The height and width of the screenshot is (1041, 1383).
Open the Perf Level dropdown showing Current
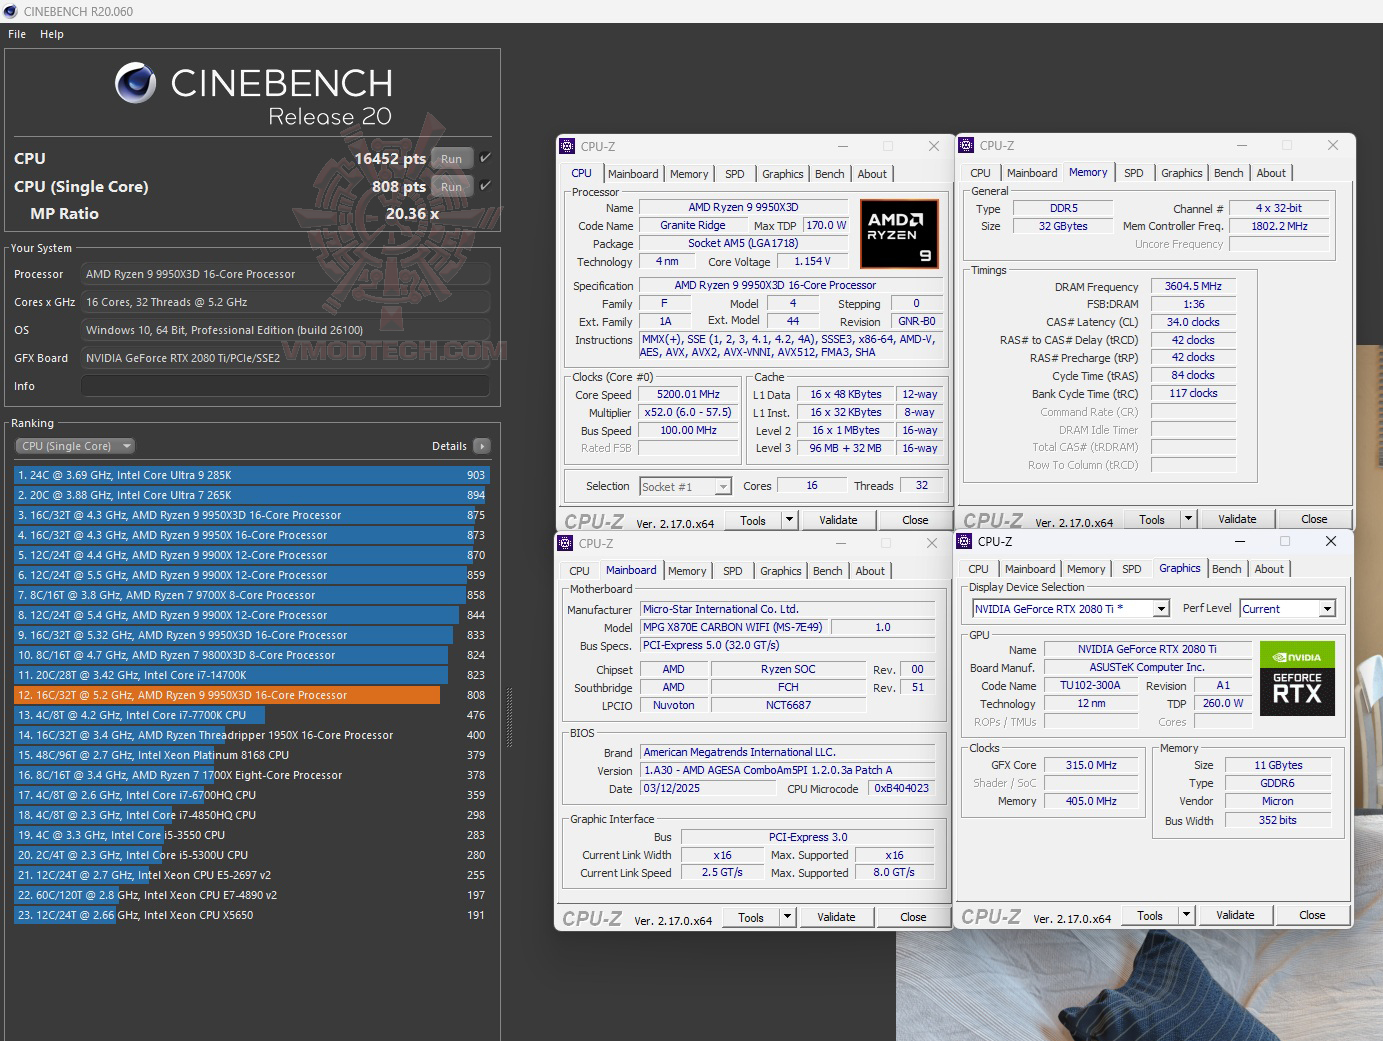(x=1288, y=609)
